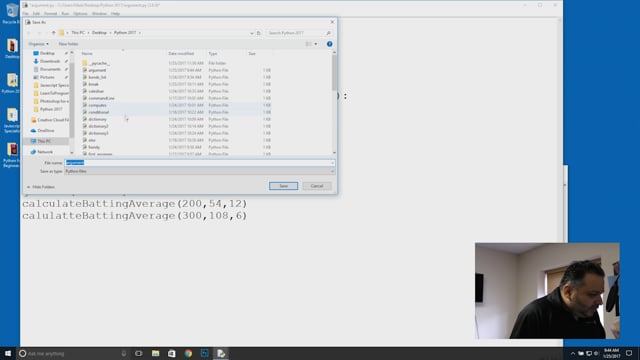The height and width of the screenshot is (360, 640).
Task: Select Desktop in the breadcrumb path
Action: point(99,33)
